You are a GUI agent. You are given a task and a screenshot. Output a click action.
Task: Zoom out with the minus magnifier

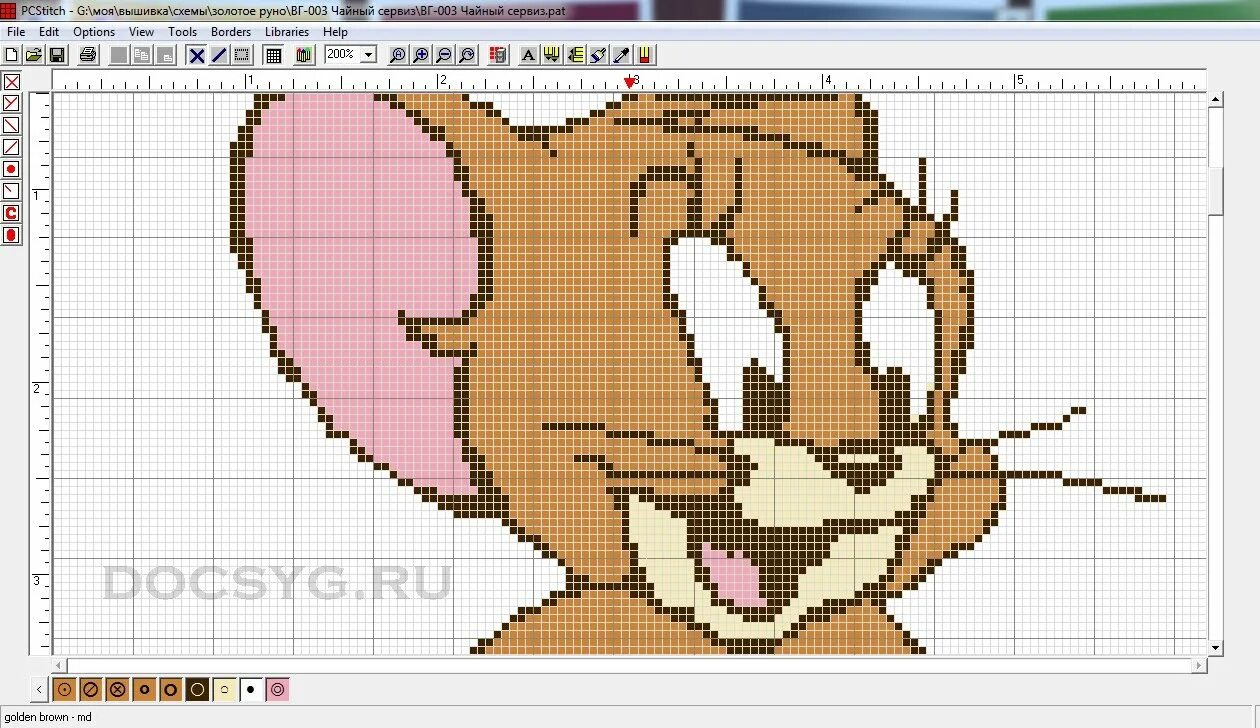pos(443,54)
